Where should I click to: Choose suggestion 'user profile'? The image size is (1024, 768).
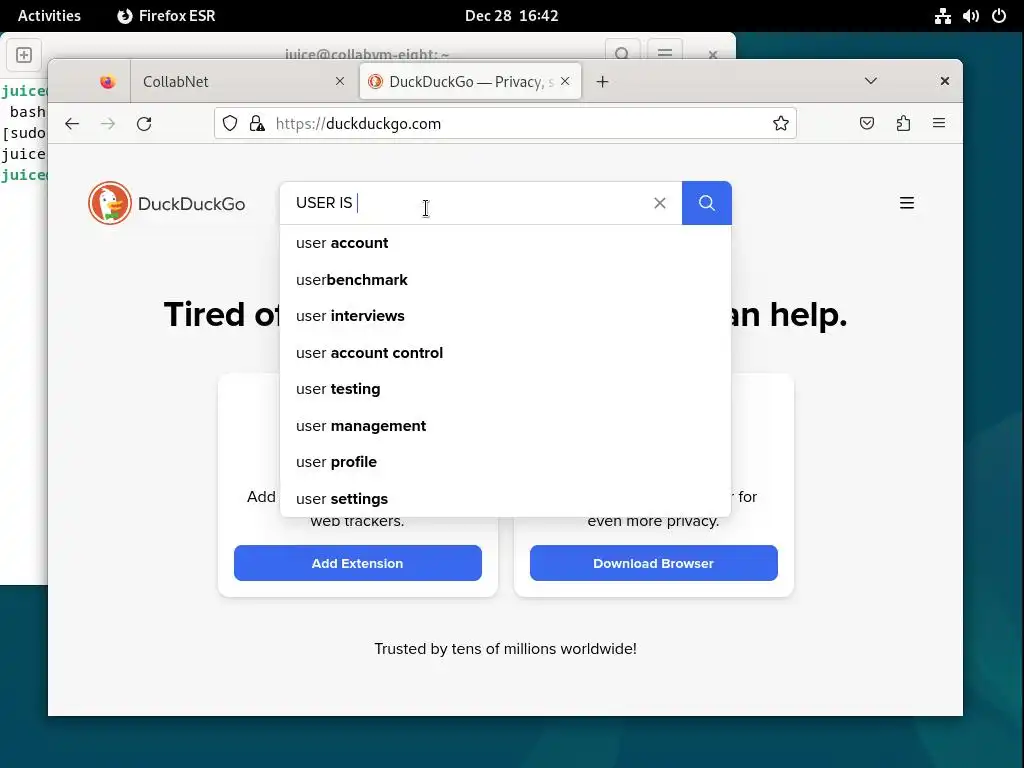pos(505,462)
